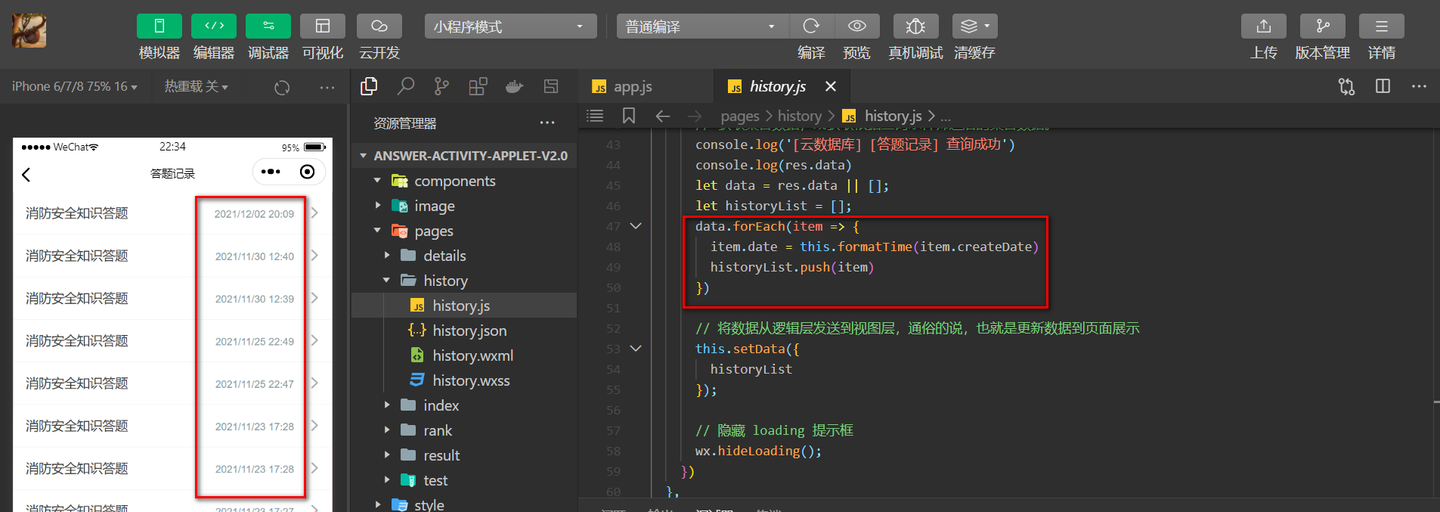Toggle the Simulator (模拟器) panel button
The width and height of the screenshot is (1440, 512).
159,27
